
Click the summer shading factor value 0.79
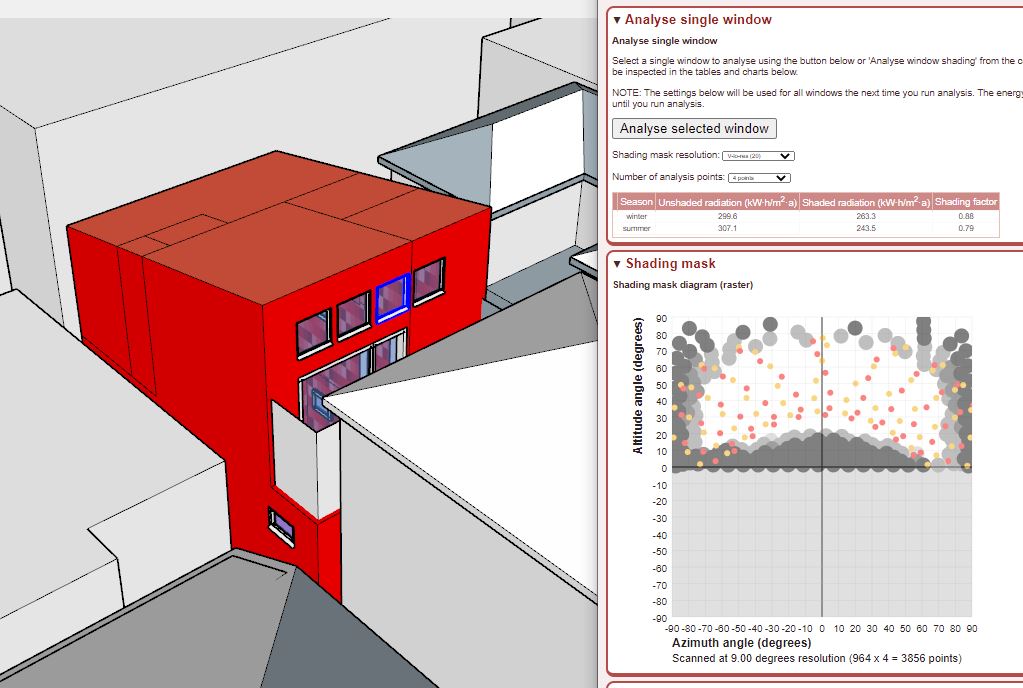click(965, 228)
